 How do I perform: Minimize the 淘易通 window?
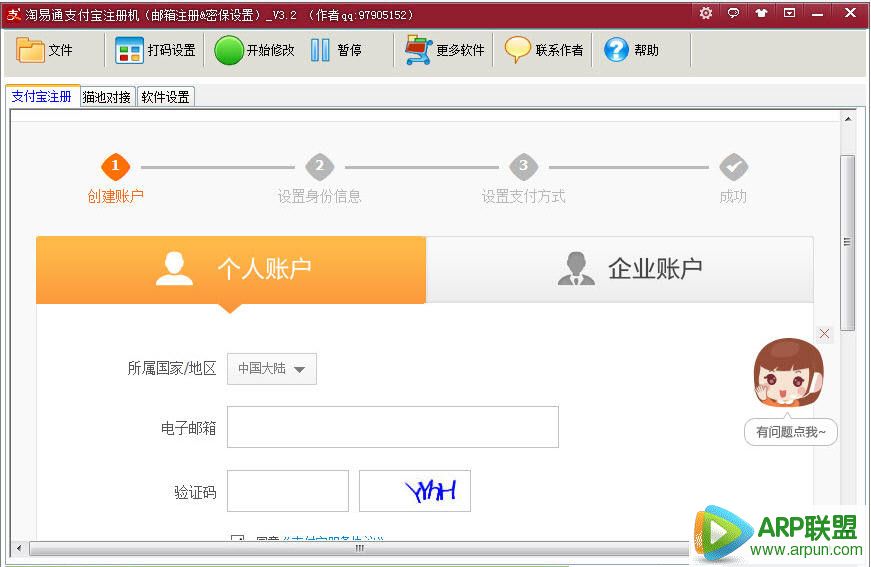[817, 14]
